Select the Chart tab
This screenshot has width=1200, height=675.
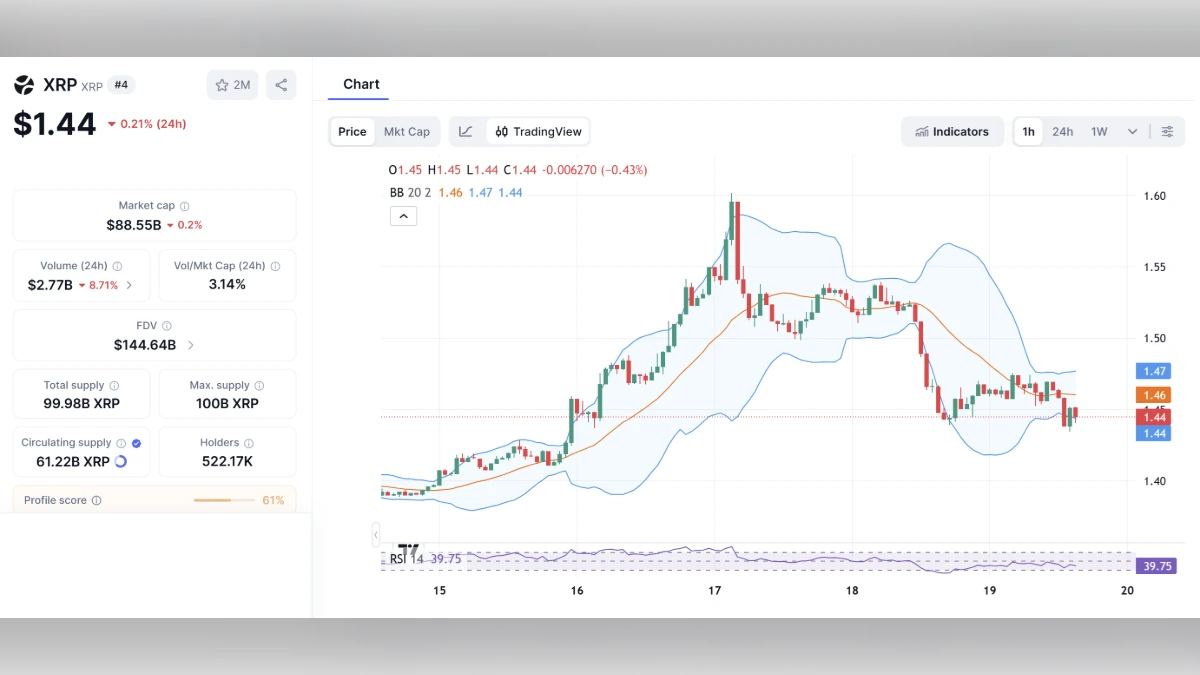pyautogui.click(x=360, y=84)
